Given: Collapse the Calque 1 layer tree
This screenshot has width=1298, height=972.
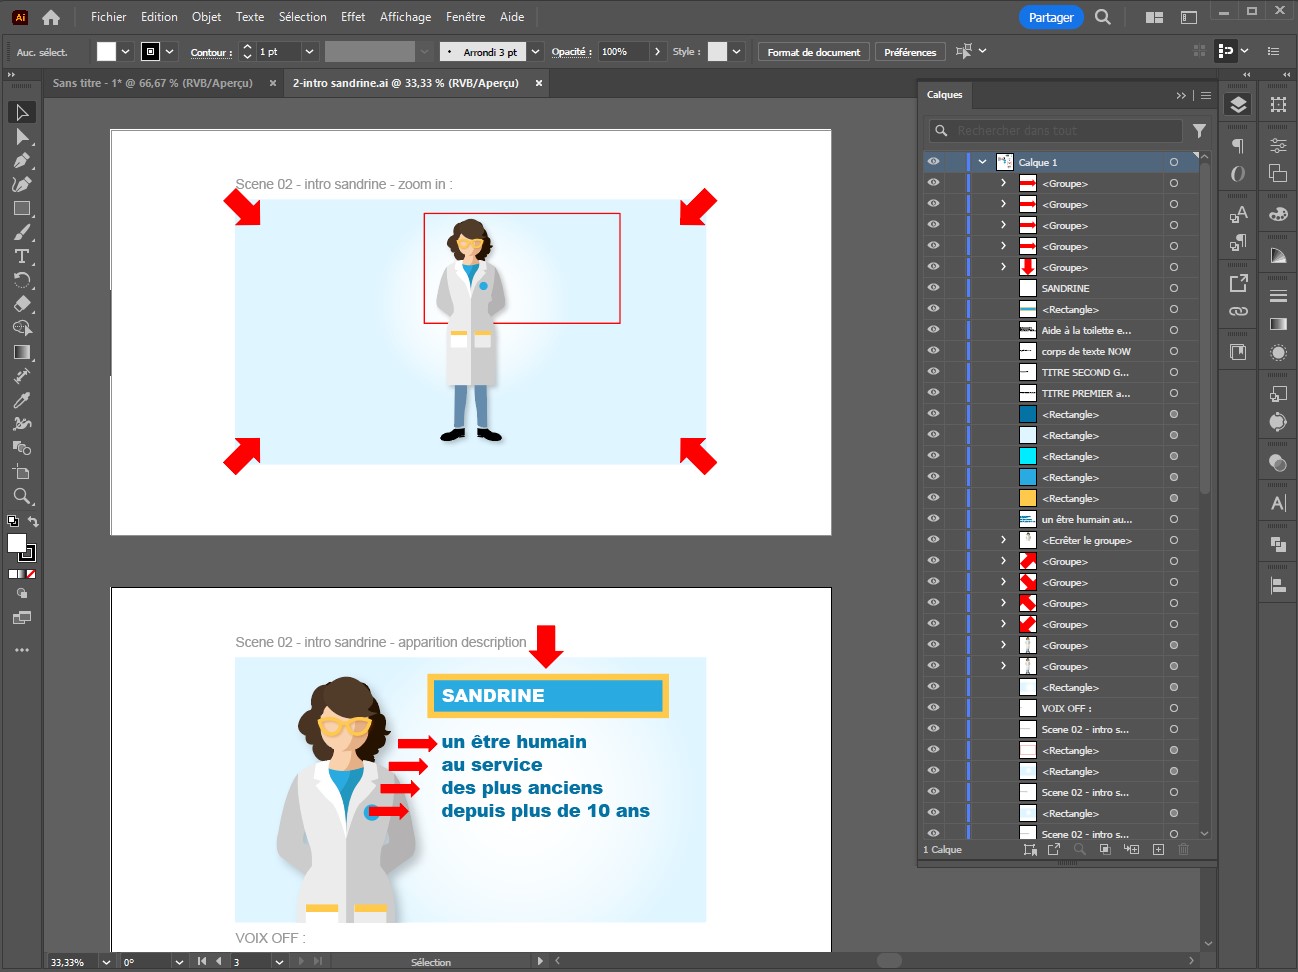Looking at the screenshot, I should point(983,162).
